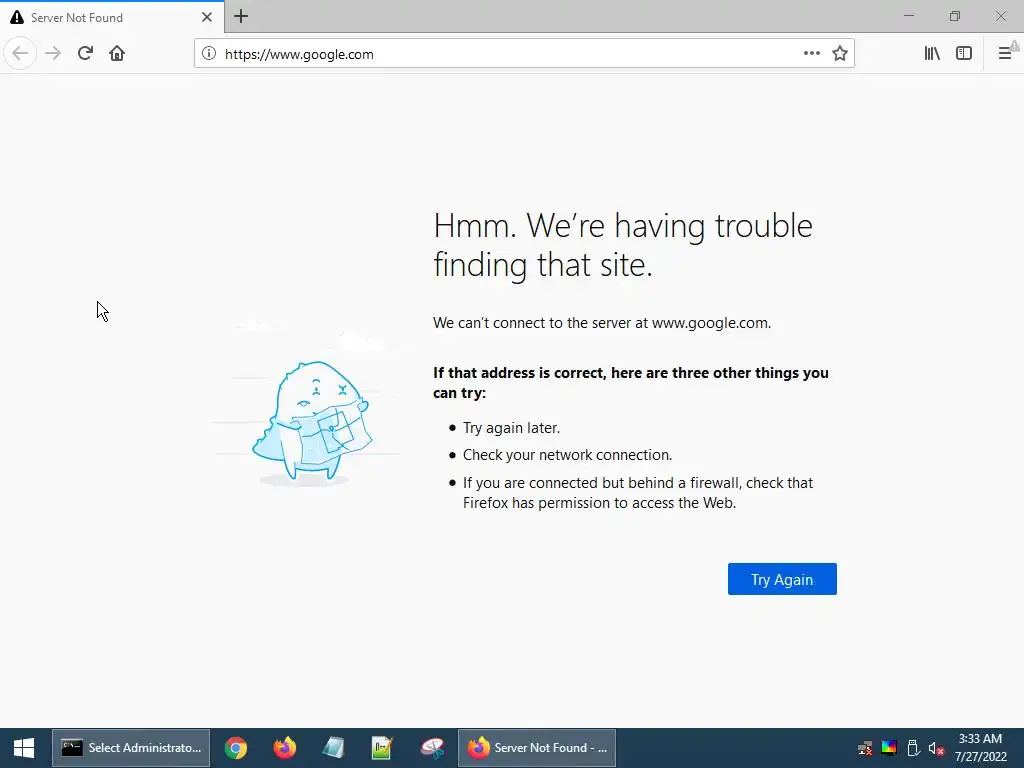Open the muted volume tray icon
Image resolution: width=1024 pixels, height=768 pixels.
coord(936,748)
